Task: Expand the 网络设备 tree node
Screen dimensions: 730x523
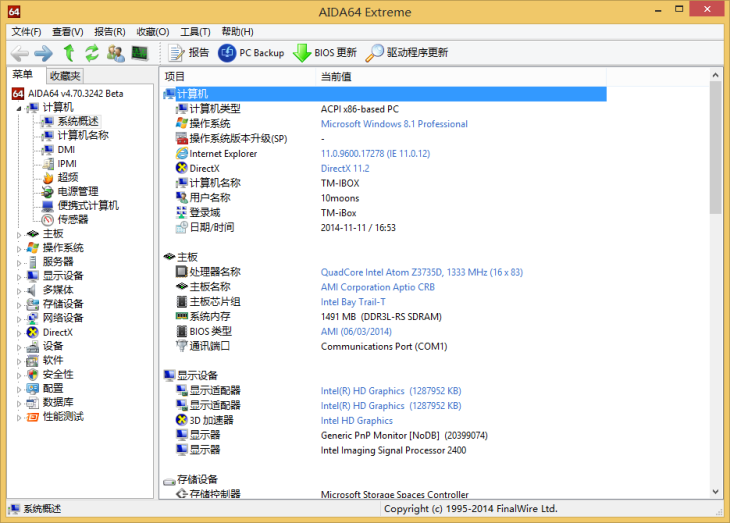Action: click(x=19, y=319)
